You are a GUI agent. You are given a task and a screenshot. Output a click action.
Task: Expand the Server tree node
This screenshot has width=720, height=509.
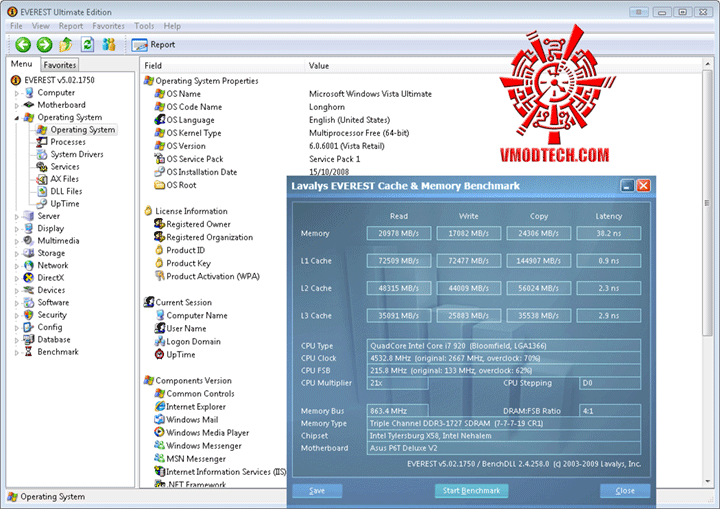[x=17, y=217]
